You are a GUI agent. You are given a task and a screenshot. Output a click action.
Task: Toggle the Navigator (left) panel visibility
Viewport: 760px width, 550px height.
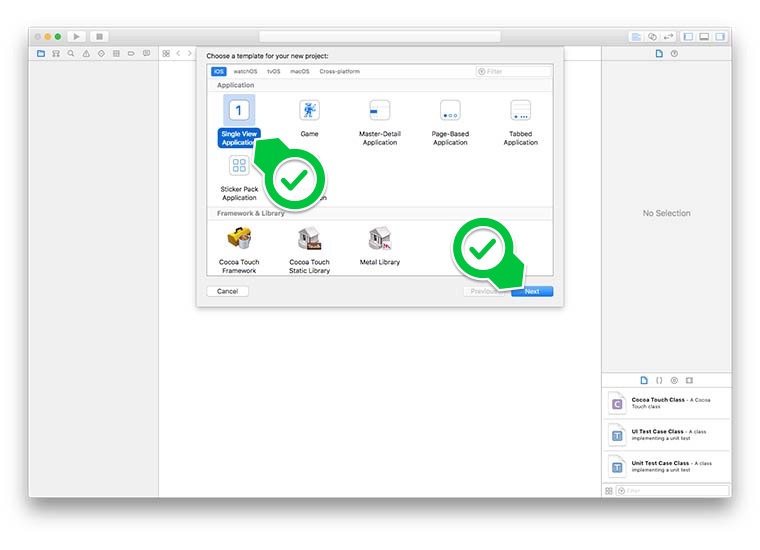(688, 36)
